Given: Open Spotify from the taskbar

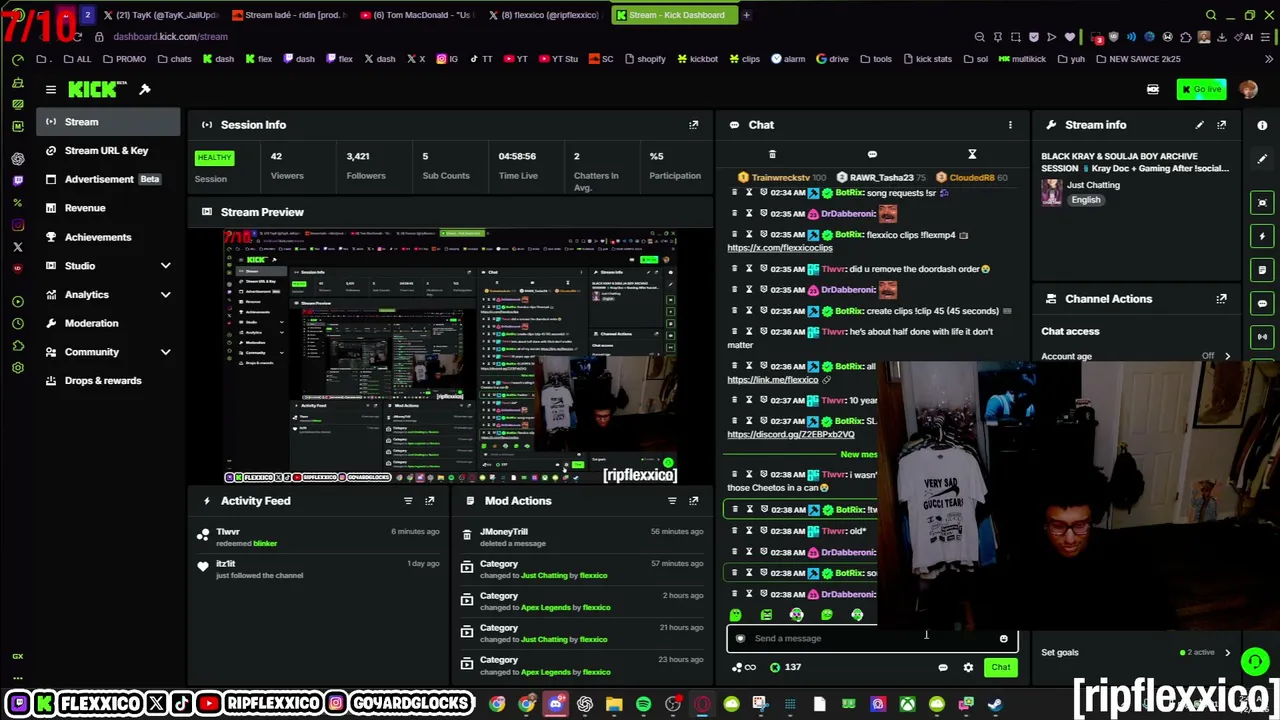Looking at the screenshot, I should click(x=644, y=704).
